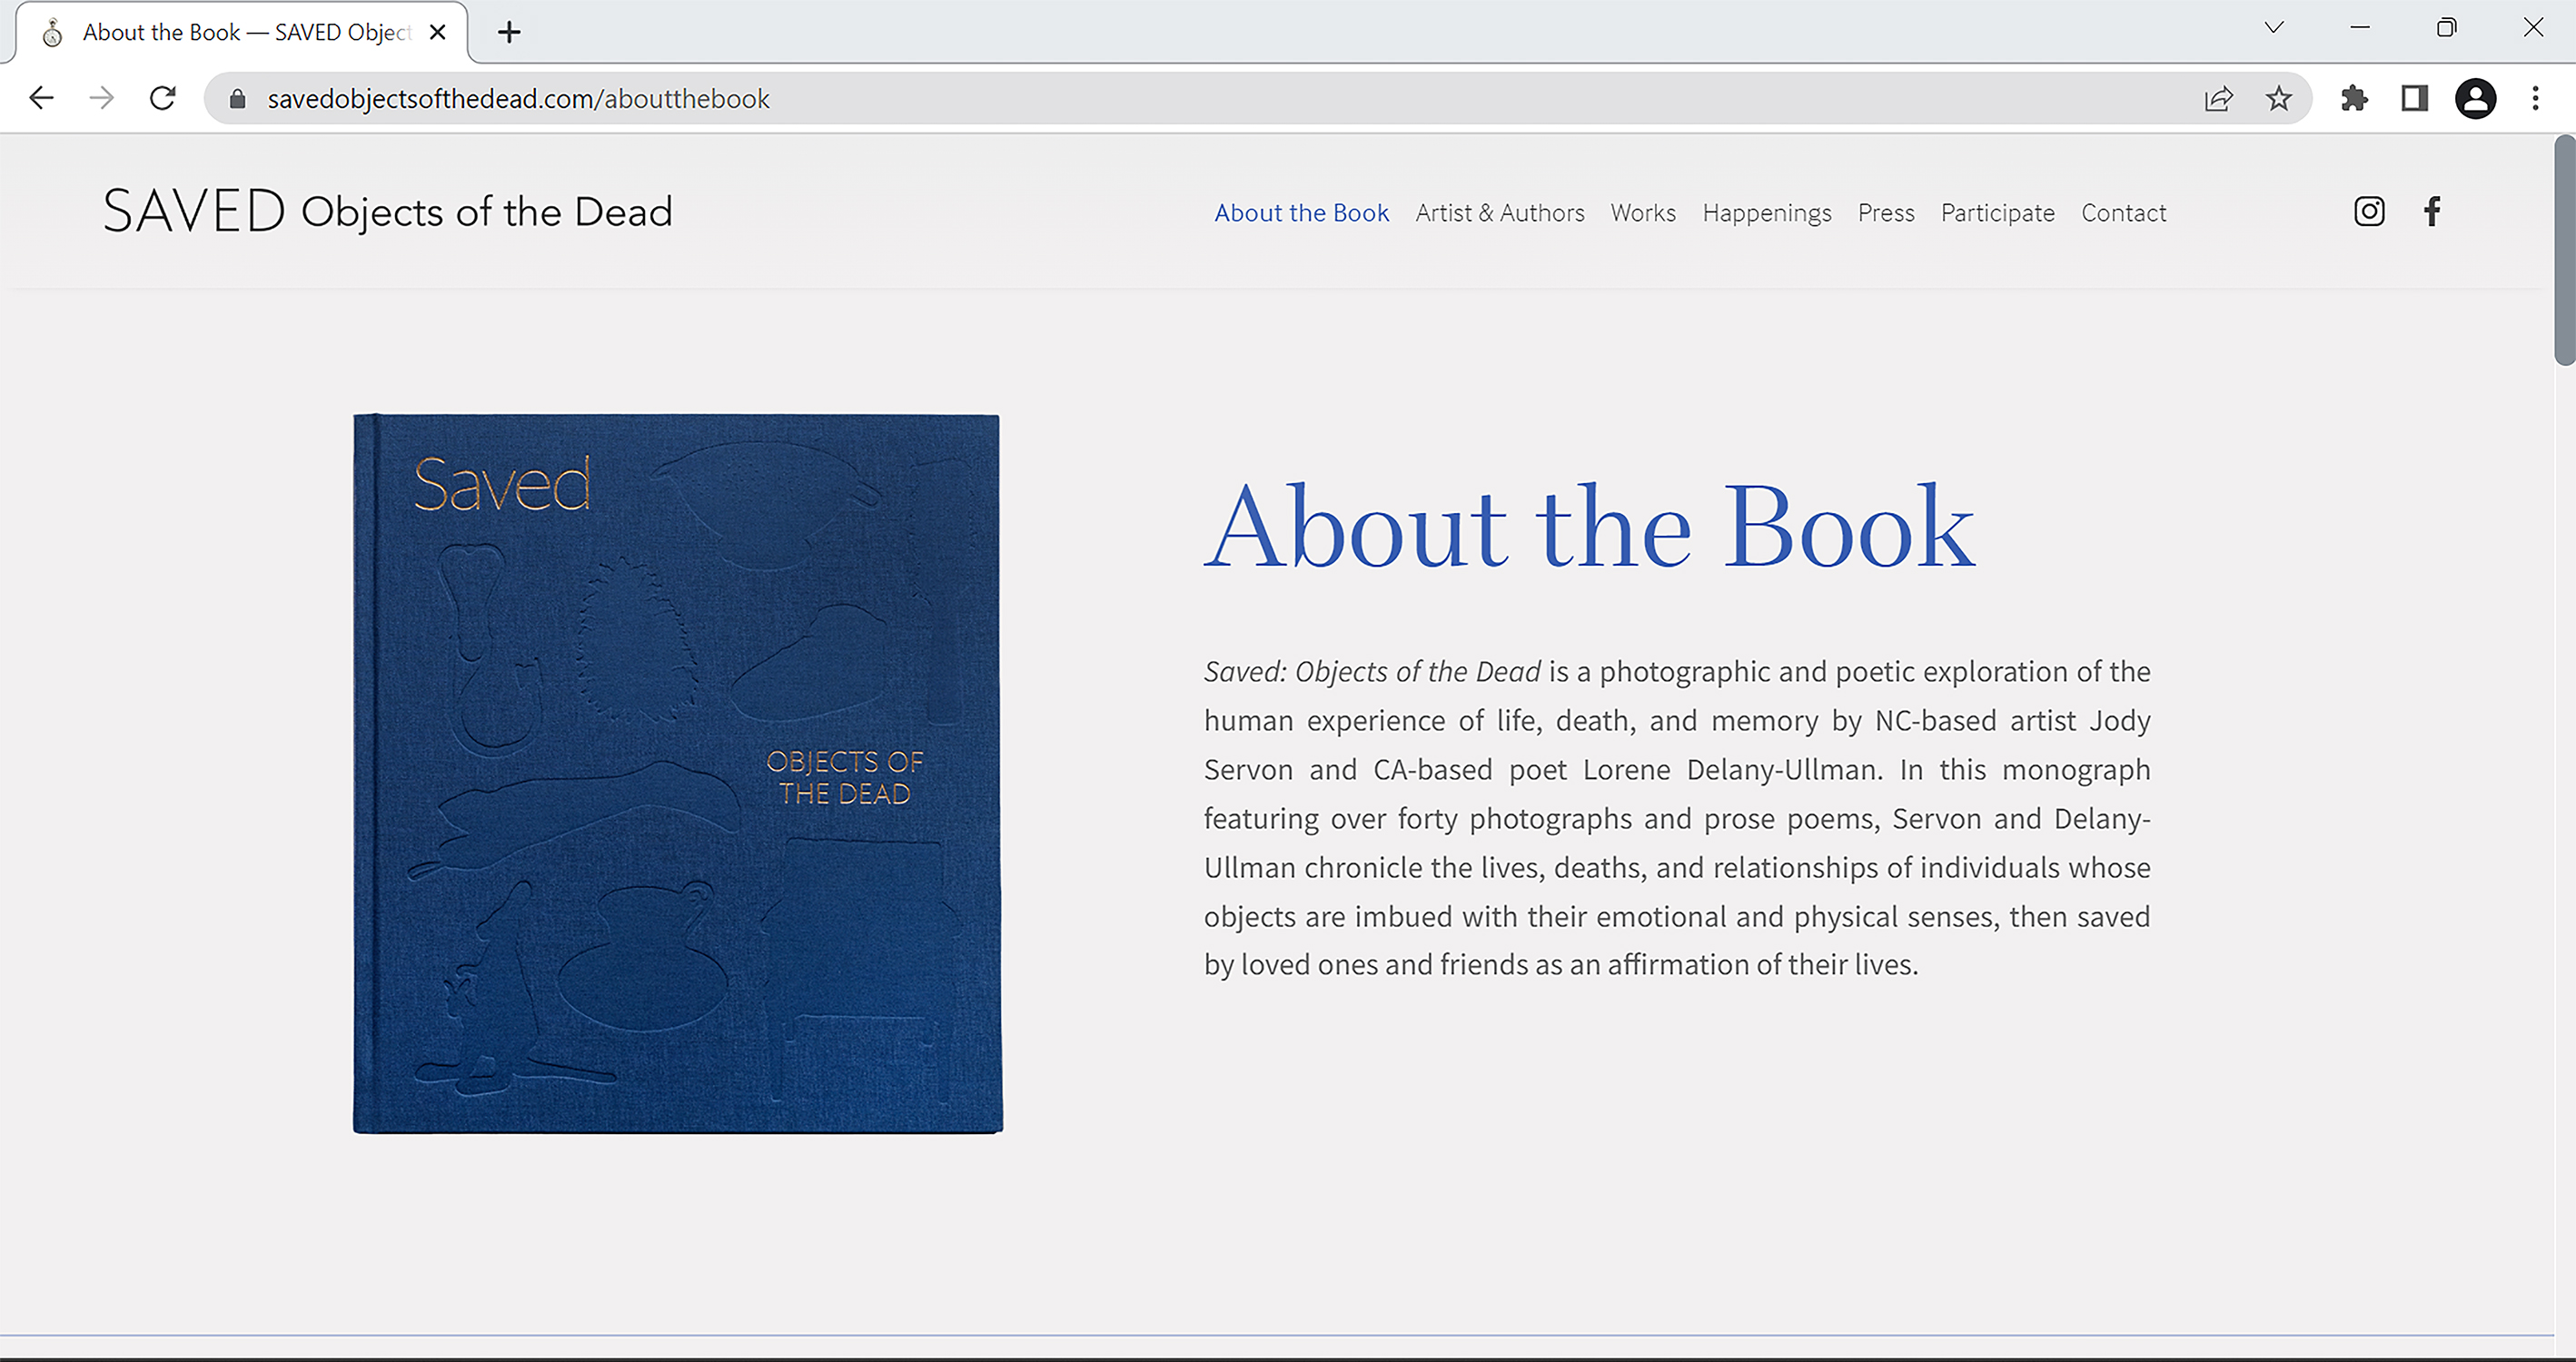2576x1362 pixels.
Task: Open the browser extensions puzzle icon
Action: pos(2354,99)
